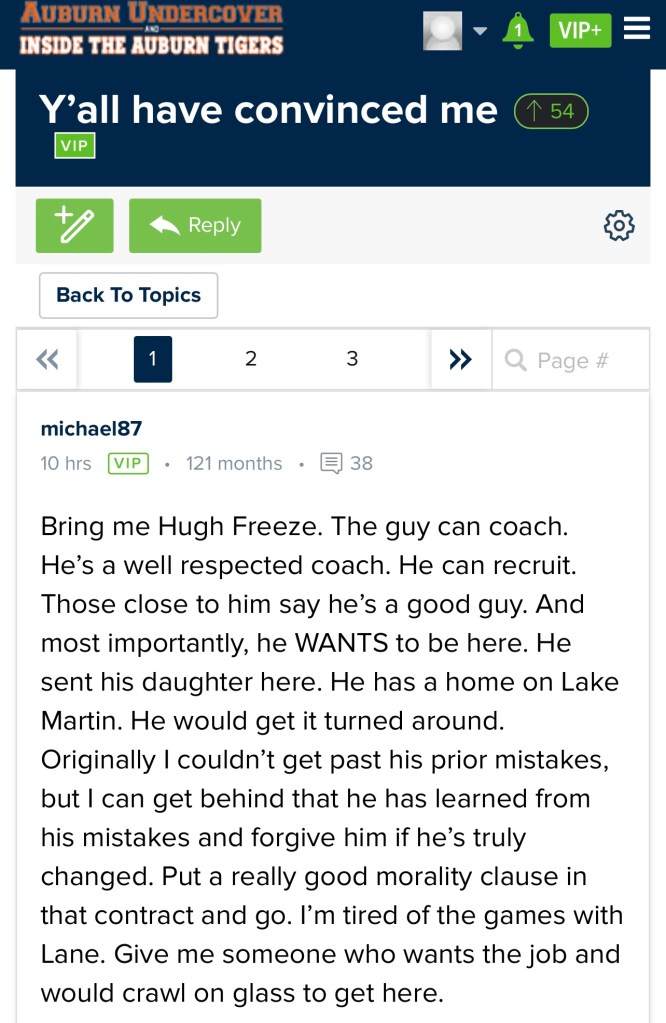Reply to the thread
The width and height of the screenshot is (666, 1023).
(195, 225)
